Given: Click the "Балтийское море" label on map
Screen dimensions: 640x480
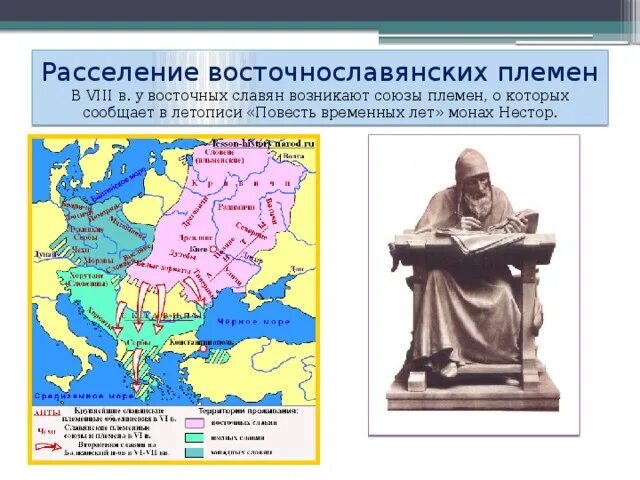Looking at the screenshot, I should click(116, 184).
